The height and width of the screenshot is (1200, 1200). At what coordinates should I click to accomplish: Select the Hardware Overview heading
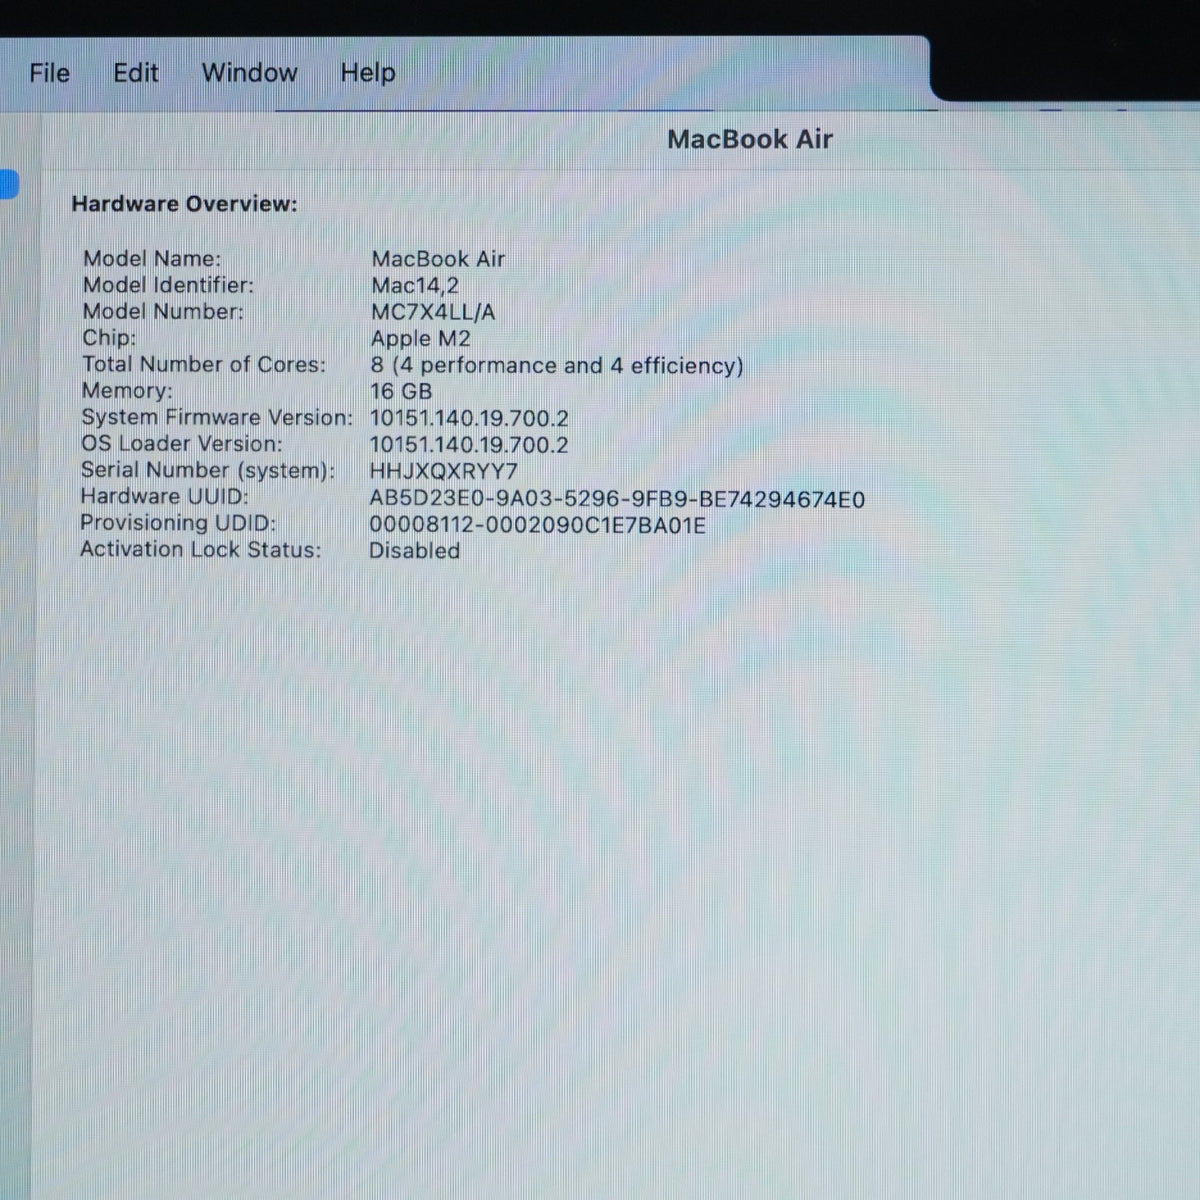pos(184,204)
